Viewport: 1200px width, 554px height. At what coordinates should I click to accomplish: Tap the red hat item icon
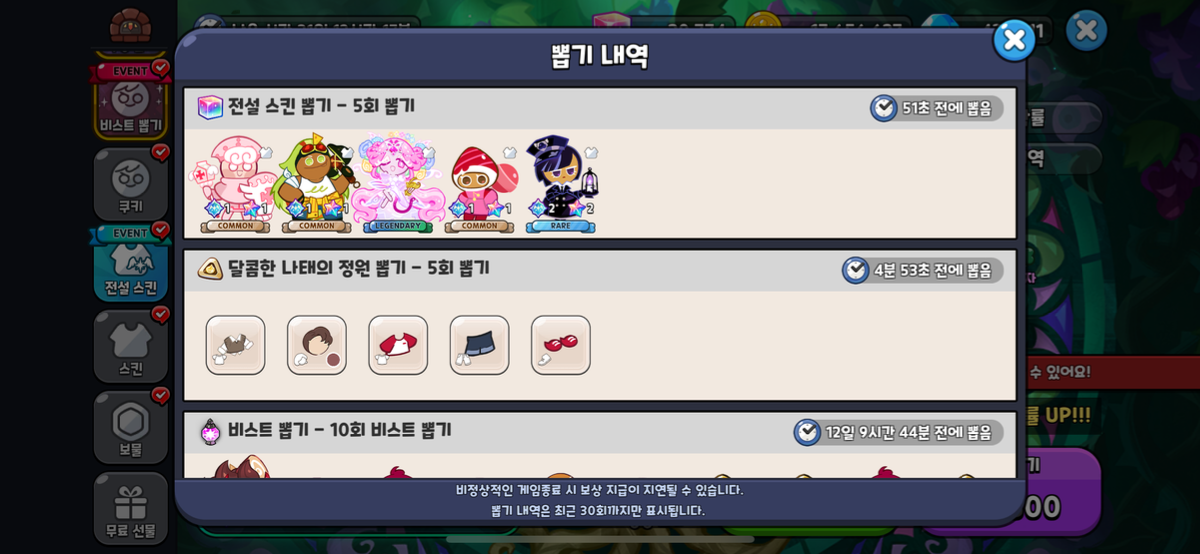click(x=398, y=345)
